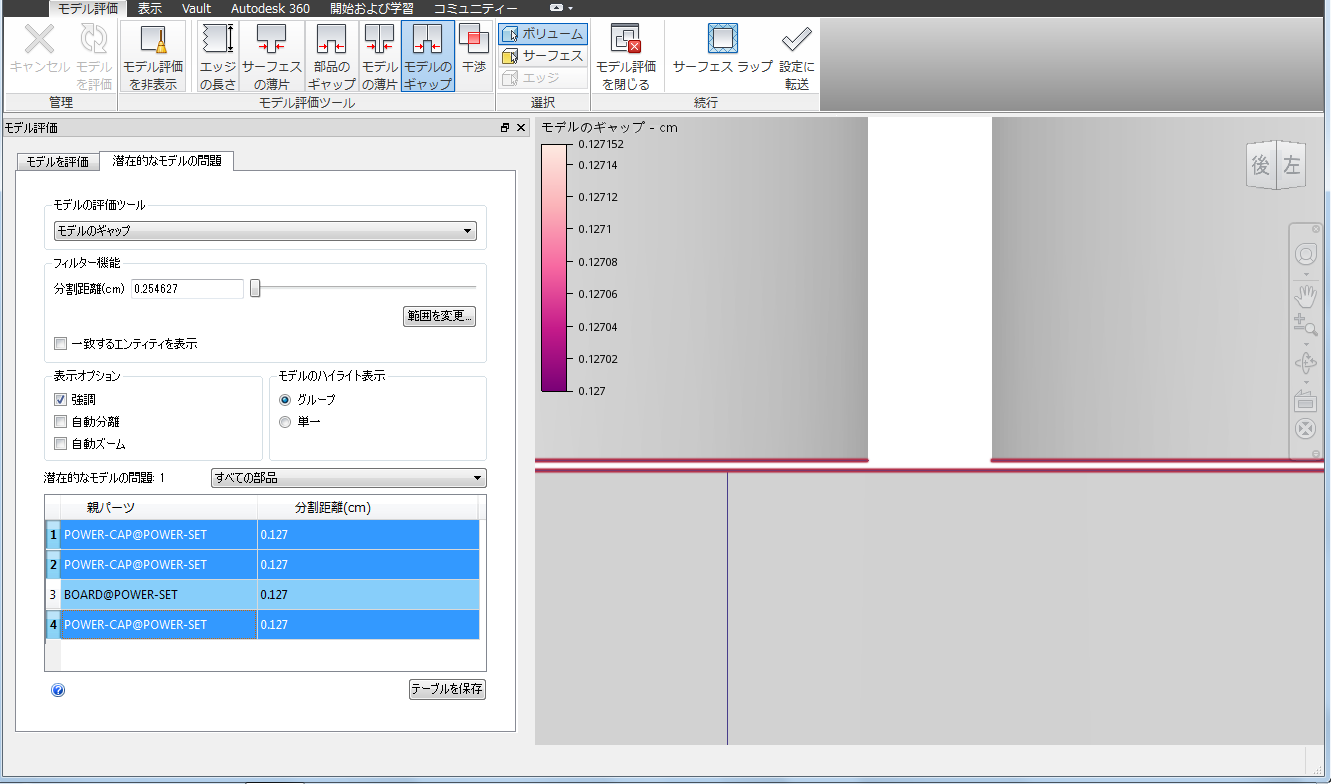Select the エッジの長さ edge length tool

217,57
